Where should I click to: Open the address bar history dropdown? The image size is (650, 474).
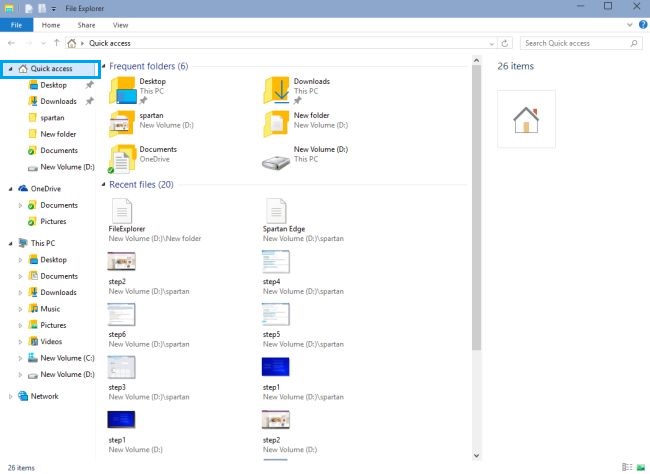(x=491, y=44)
